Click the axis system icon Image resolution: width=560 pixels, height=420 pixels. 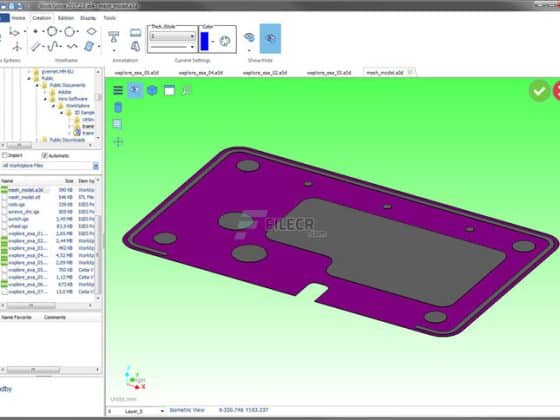pos(16,46)
